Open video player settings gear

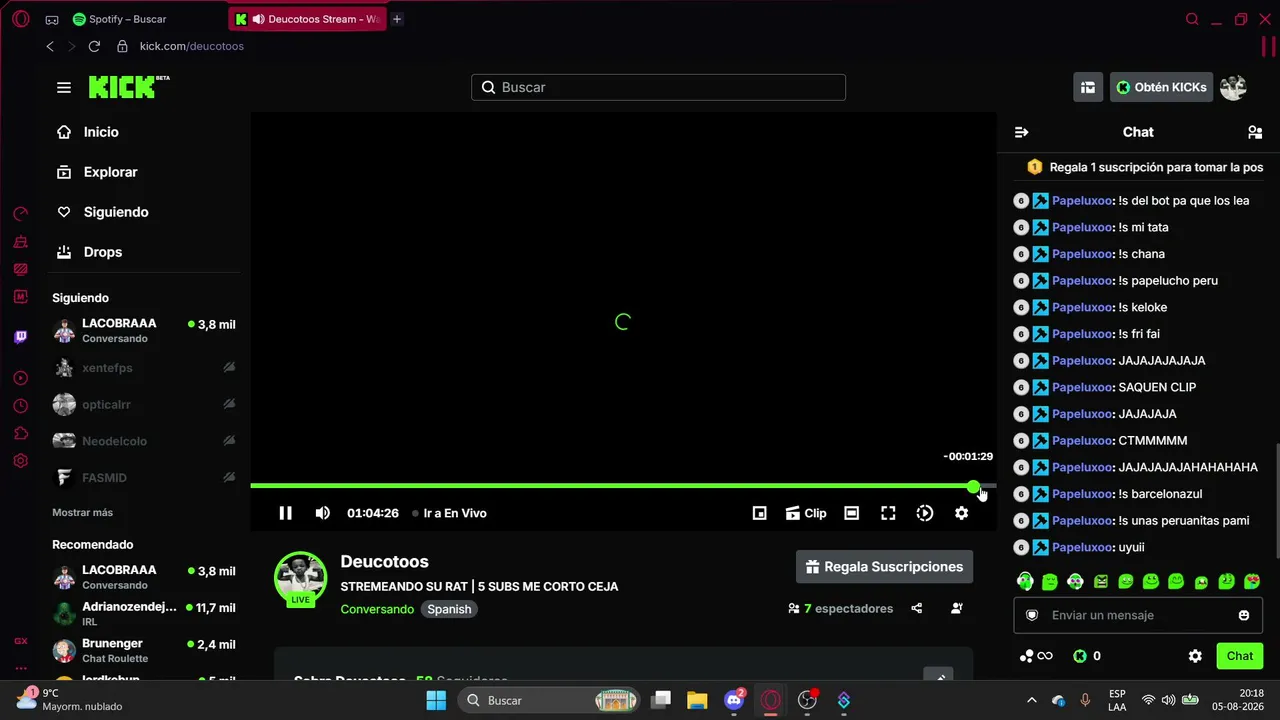[x=961, y=513]
